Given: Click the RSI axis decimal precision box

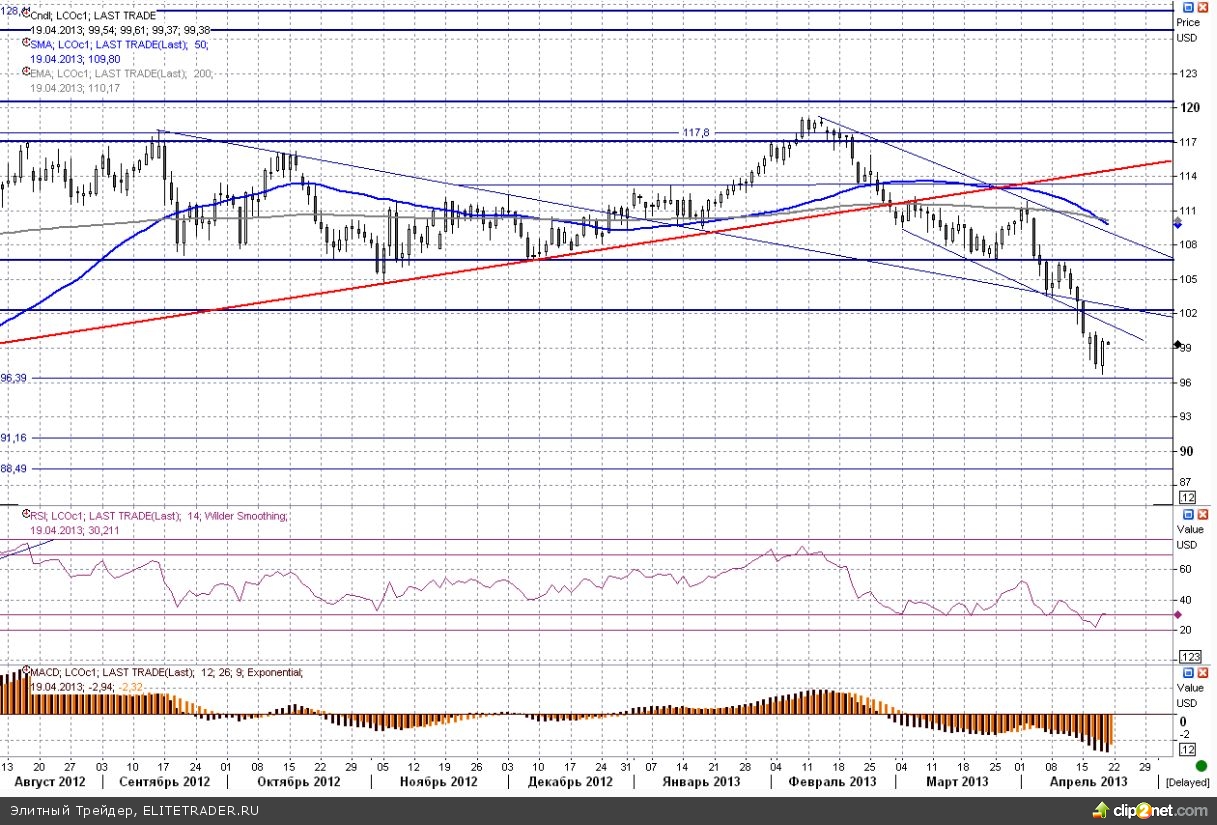Looking at the screenshot, I should 1190,656.
